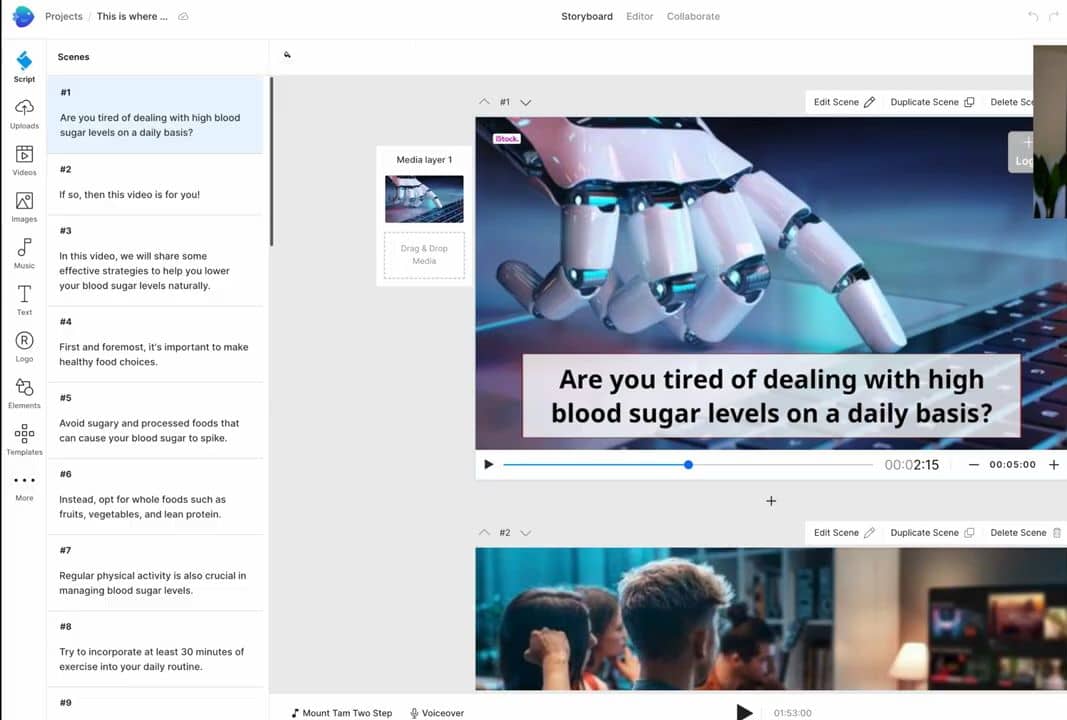Switch to the Editor tab
Image resolution: width=1067 pixels, height=720 pixels.
pyautogui.click(x=639, y=16)
